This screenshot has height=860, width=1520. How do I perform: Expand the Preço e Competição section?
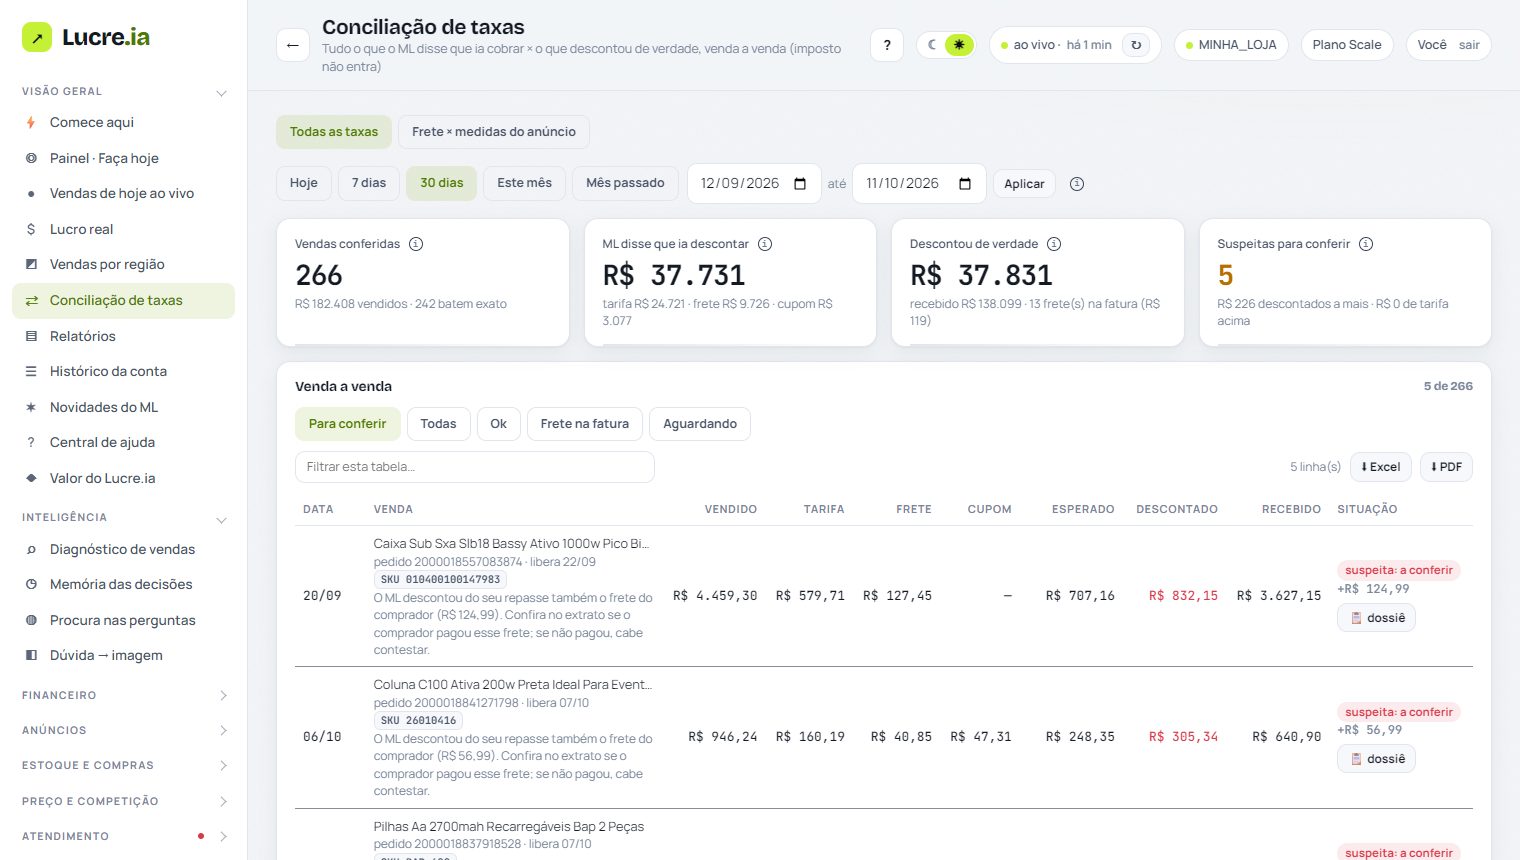(123, 801)
